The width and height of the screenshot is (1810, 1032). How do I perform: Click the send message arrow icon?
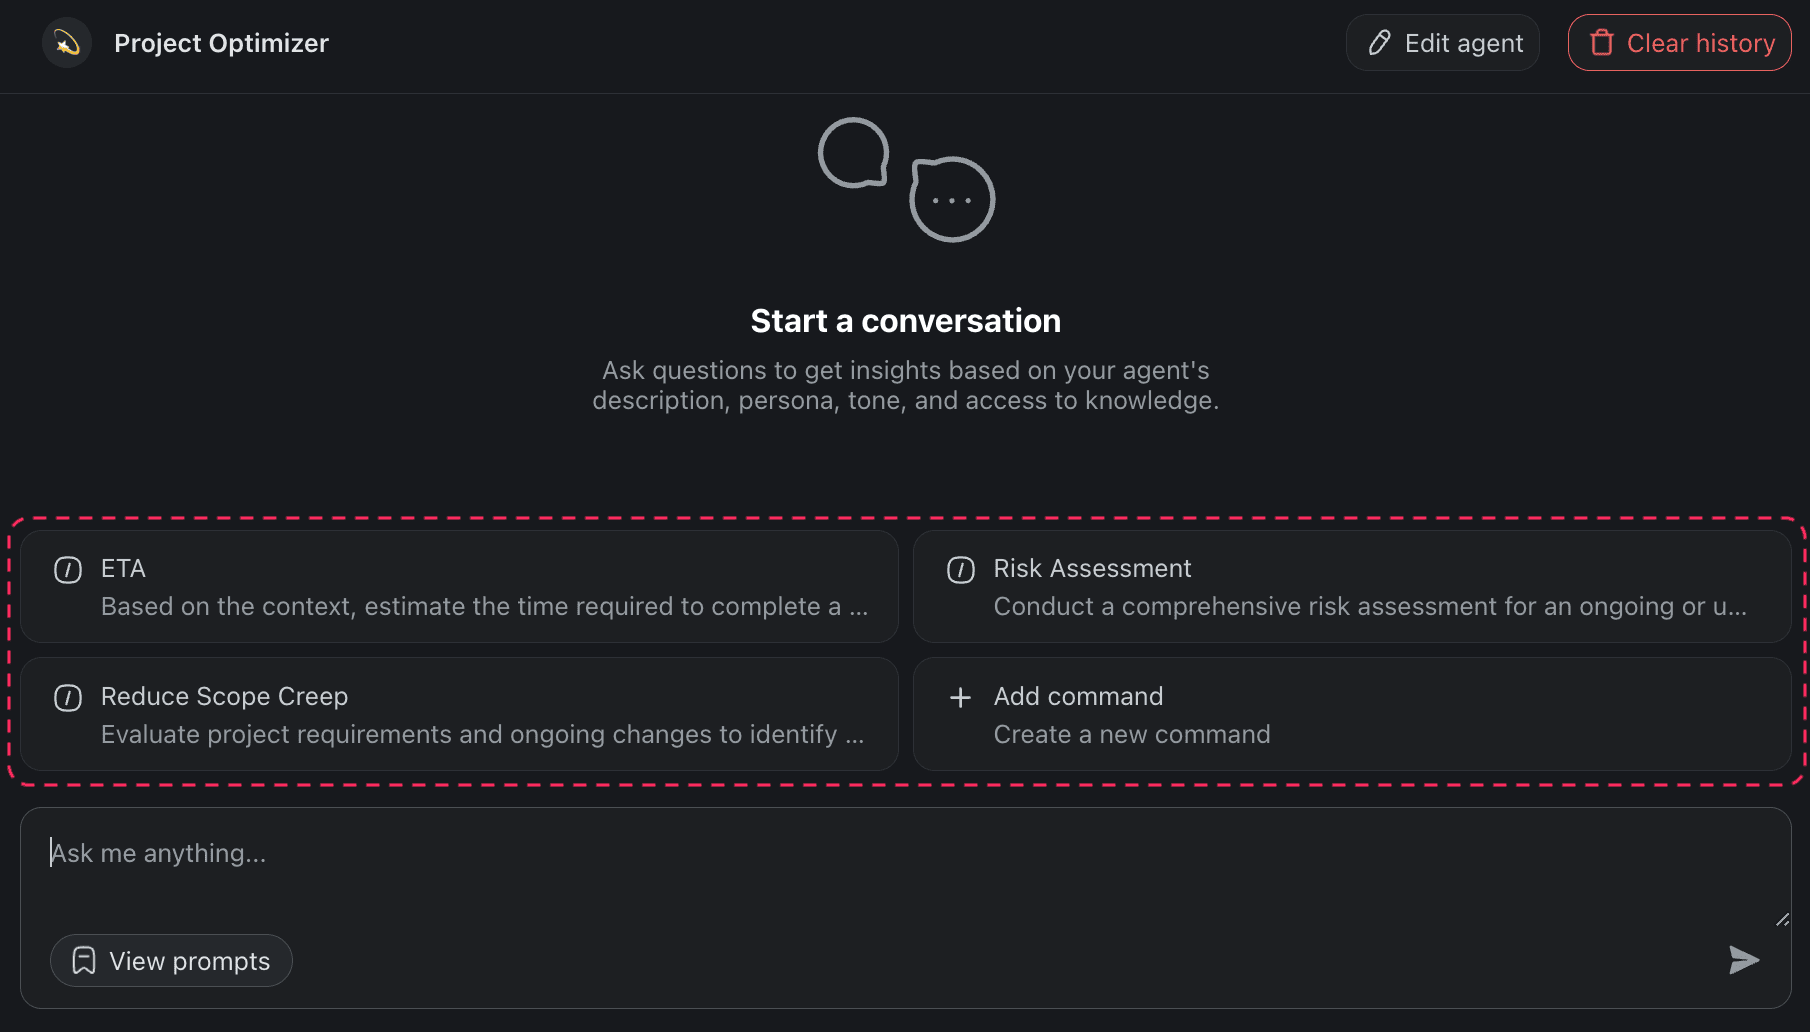pos(1743,960)
